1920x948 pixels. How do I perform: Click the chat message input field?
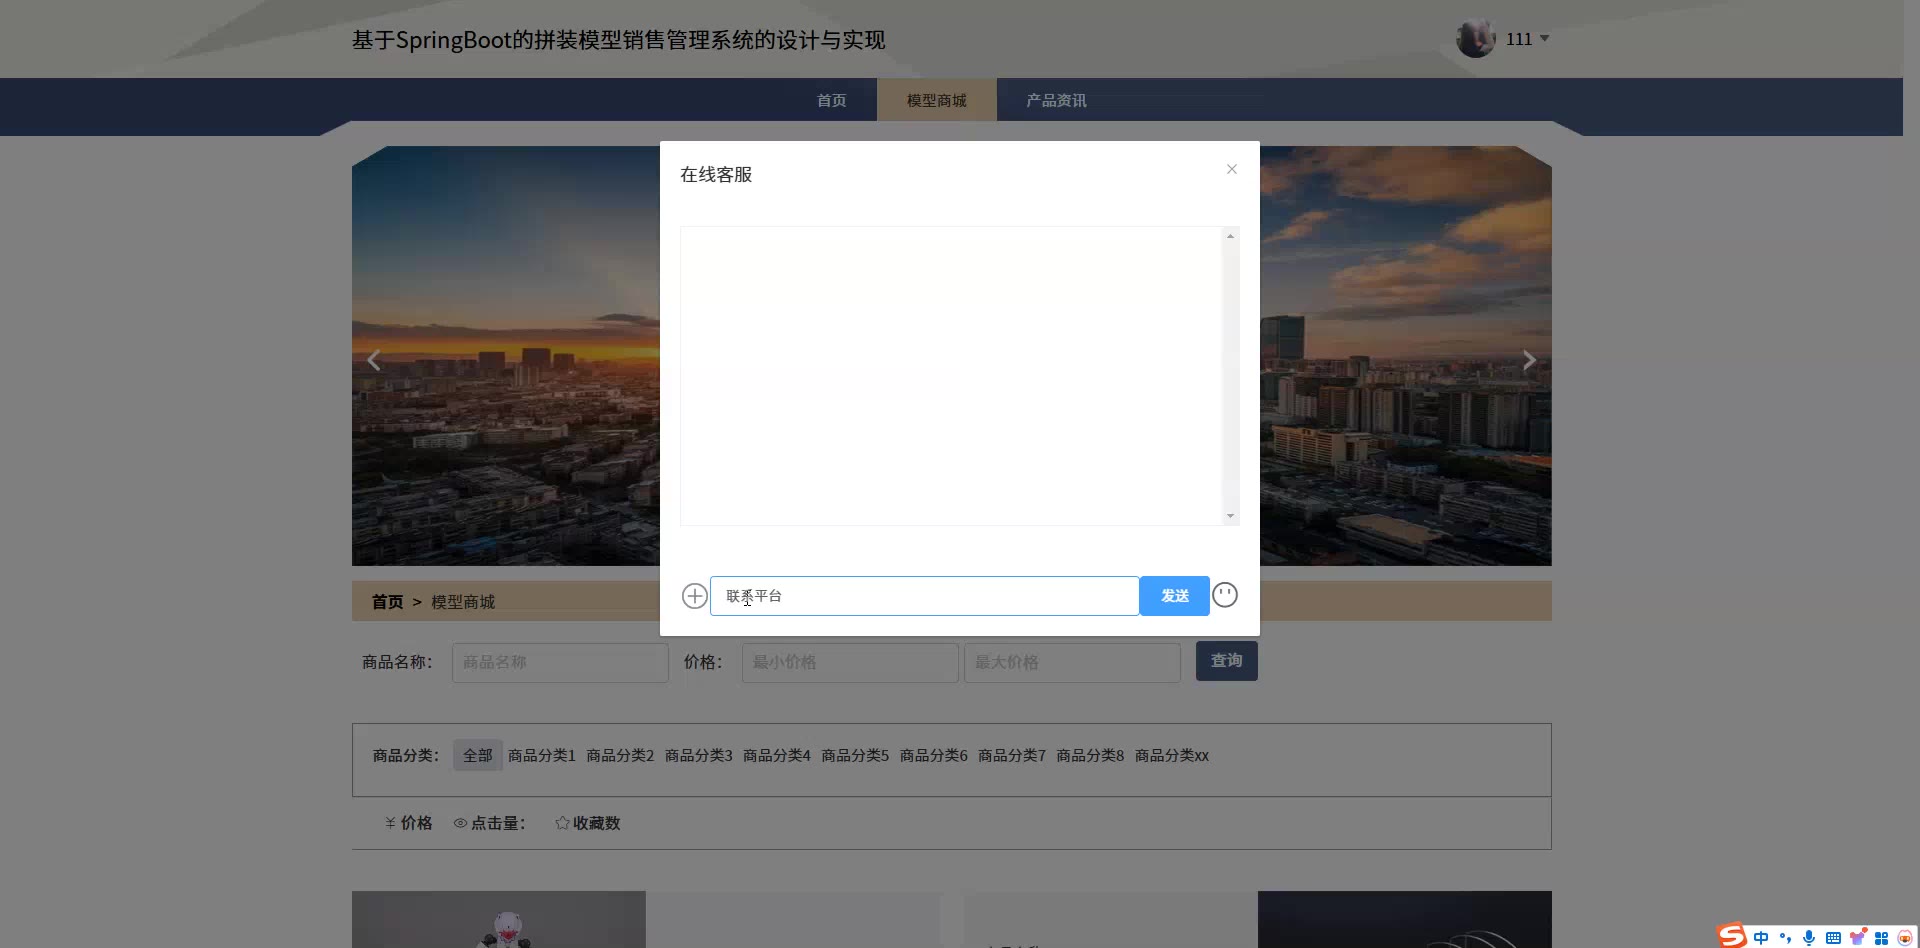(924, 596)
